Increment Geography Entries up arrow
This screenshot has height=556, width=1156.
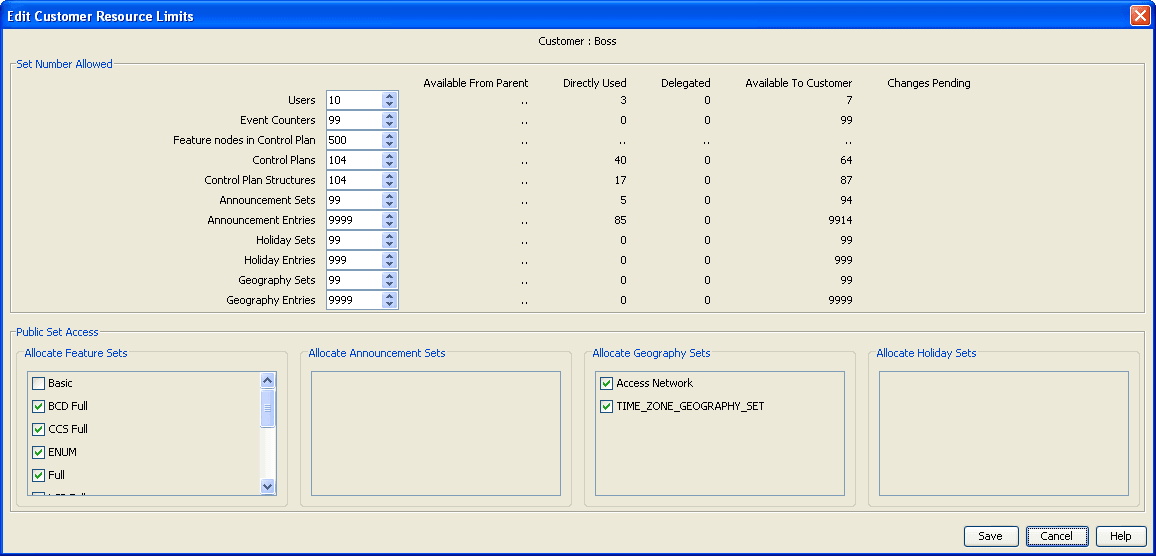pyautogui.click(x=389, y=296)
